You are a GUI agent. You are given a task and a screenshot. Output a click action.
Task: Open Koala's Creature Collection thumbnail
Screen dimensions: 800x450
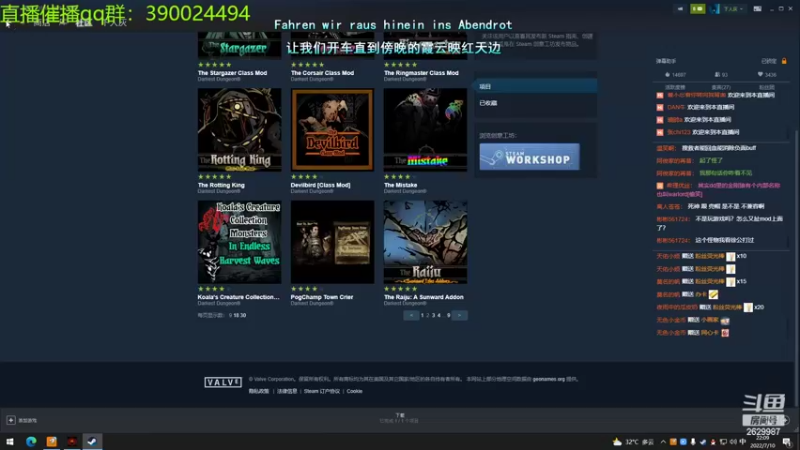point(239,242)
